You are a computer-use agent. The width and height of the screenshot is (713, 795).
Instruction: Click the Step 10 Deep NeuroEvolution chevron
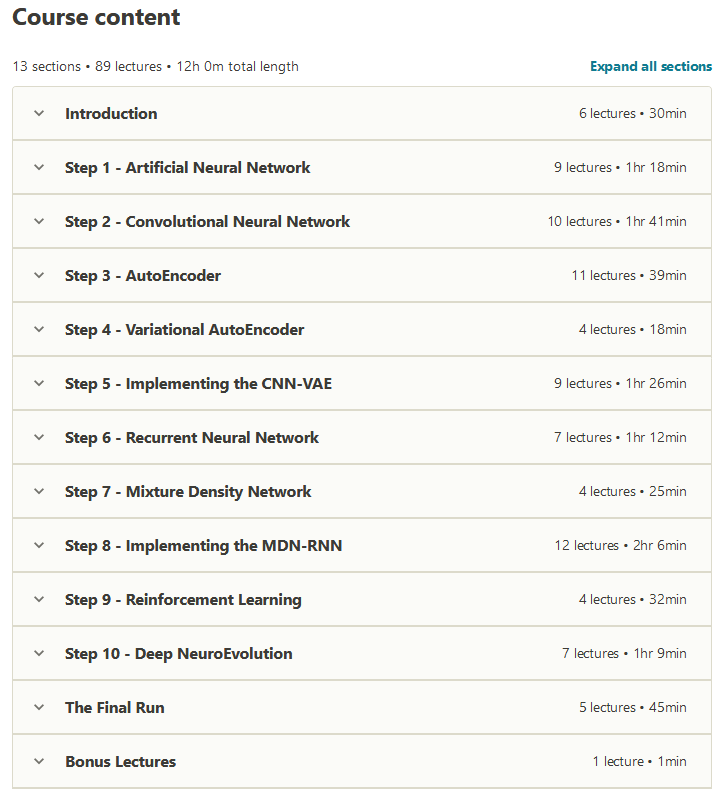pyautogui.click(x=39, y=654)
